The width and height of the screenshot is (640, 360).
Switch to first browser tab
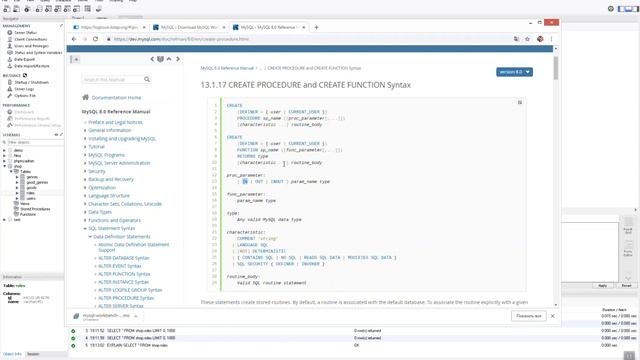point(109,27)
